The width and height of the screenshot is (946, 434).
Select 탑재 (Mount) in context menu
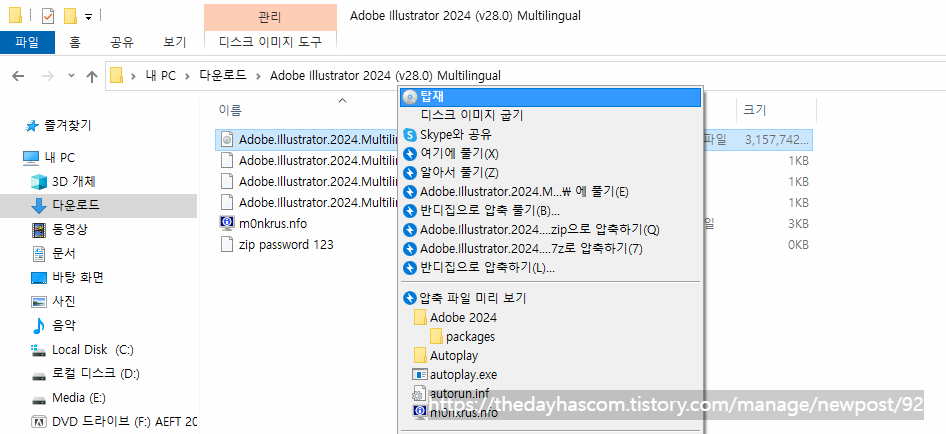coord(551,97)
